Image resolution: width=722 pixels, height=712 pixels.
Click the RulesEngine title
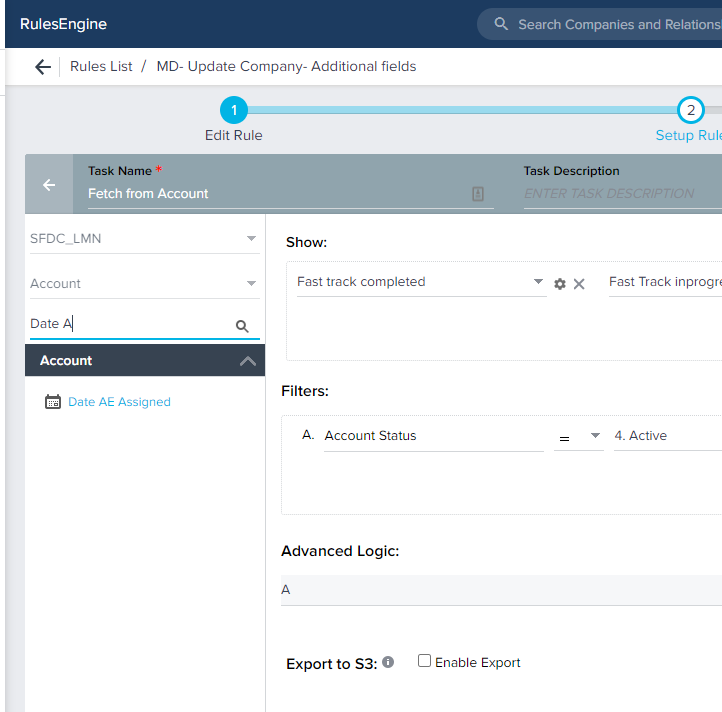coord(63,24)
